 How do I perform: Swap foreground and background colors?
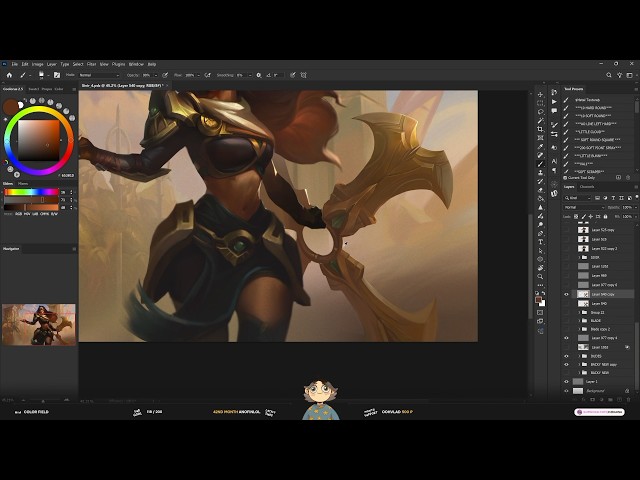543,293
